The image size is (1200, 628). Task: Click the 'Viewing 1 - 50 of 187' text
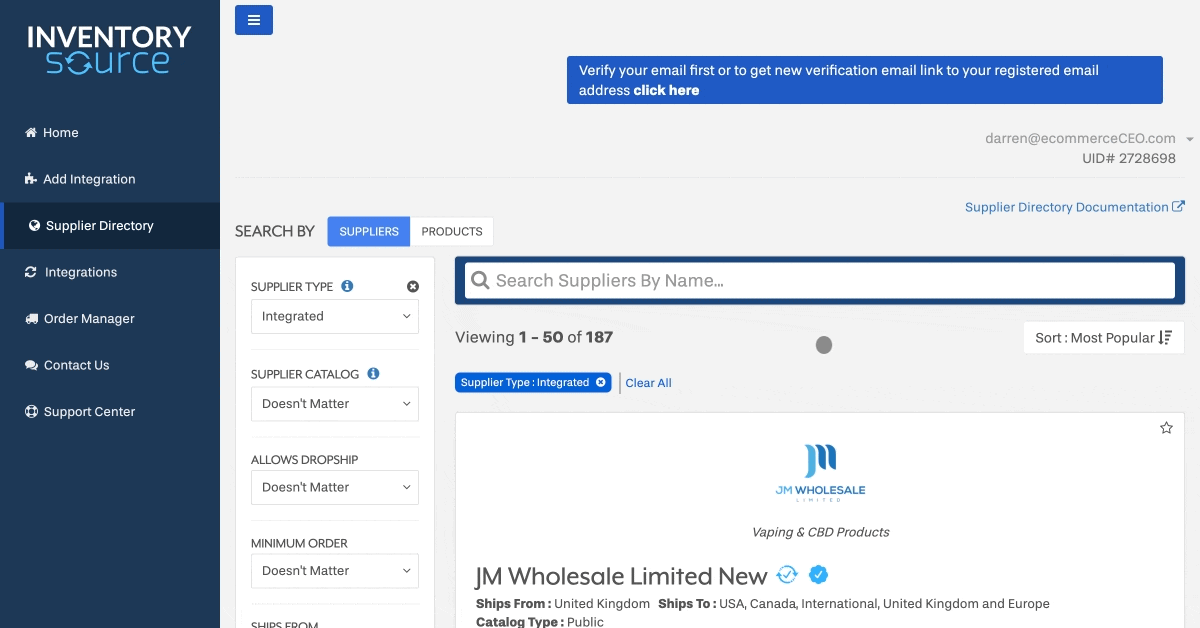pyautogui.click(x=534, y=337)
